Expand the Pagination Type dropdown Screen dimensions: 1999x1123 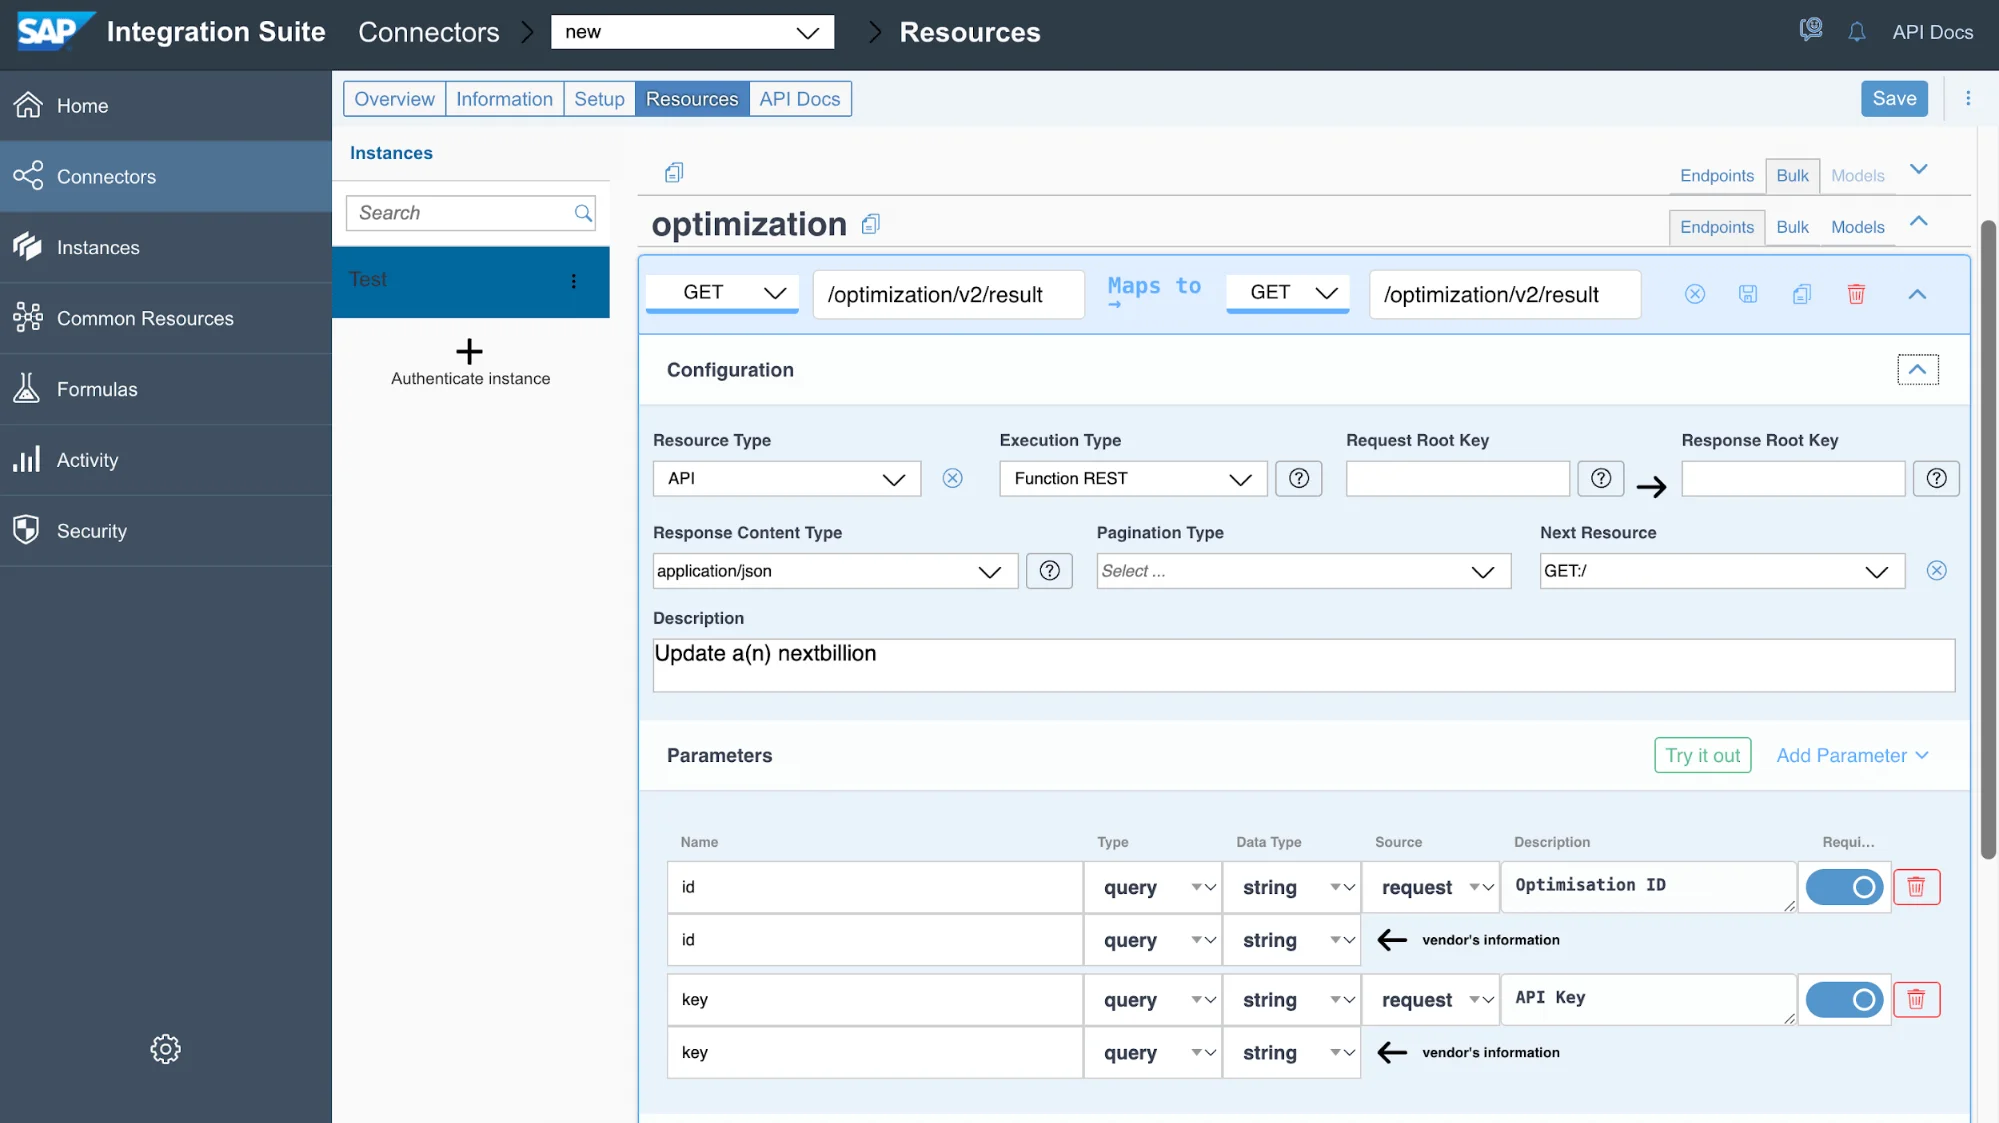(1486, 570)
